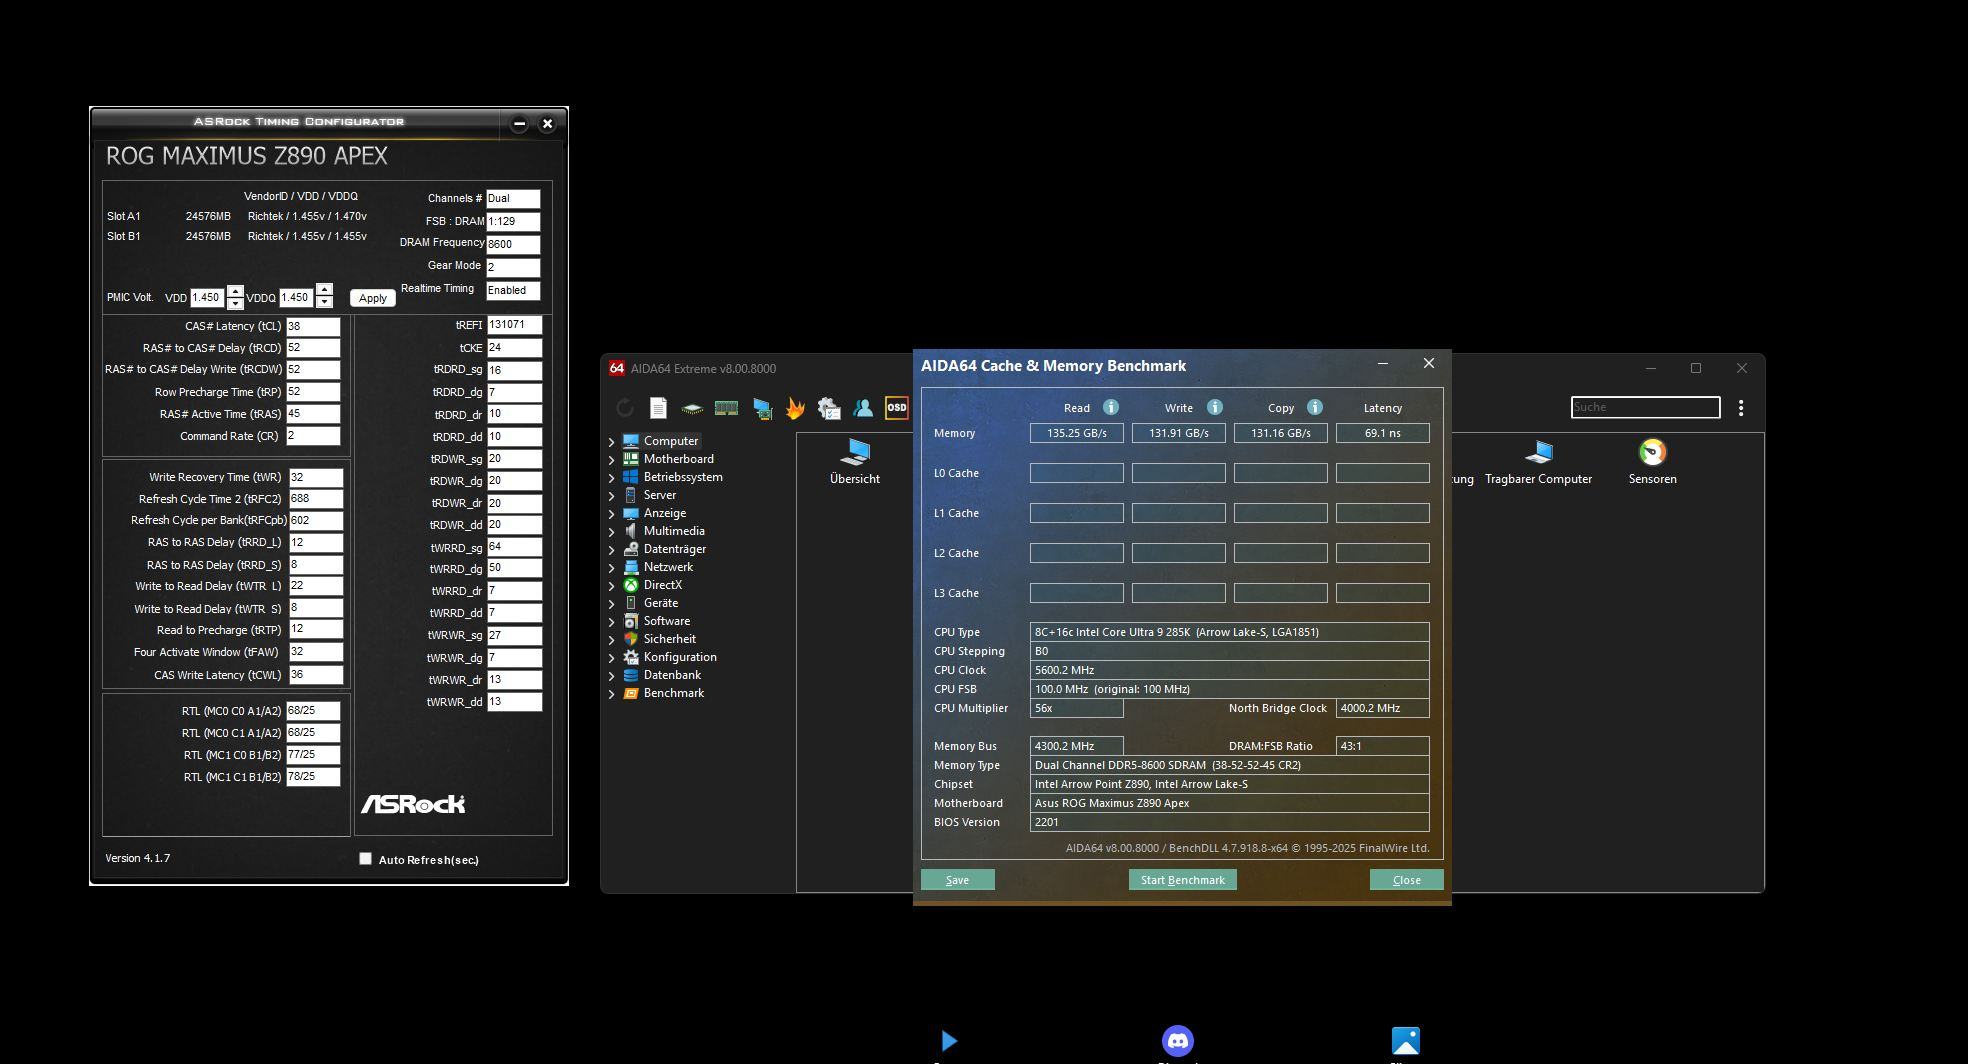
Task: Click the AIDA64 red 64 logo icon
Action: pyautogui.click(x=617, y=368)
